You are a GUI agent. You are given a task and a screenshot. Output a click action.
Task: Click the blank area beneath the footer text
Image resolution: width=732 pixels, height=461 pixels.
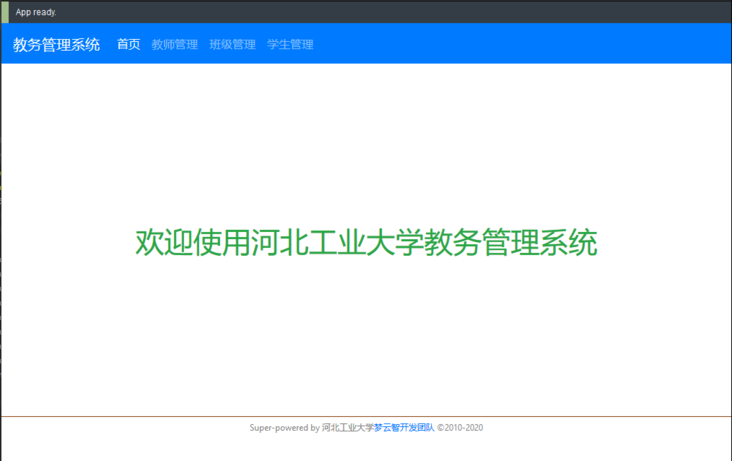pyautogui.click(x=366, y=448)
